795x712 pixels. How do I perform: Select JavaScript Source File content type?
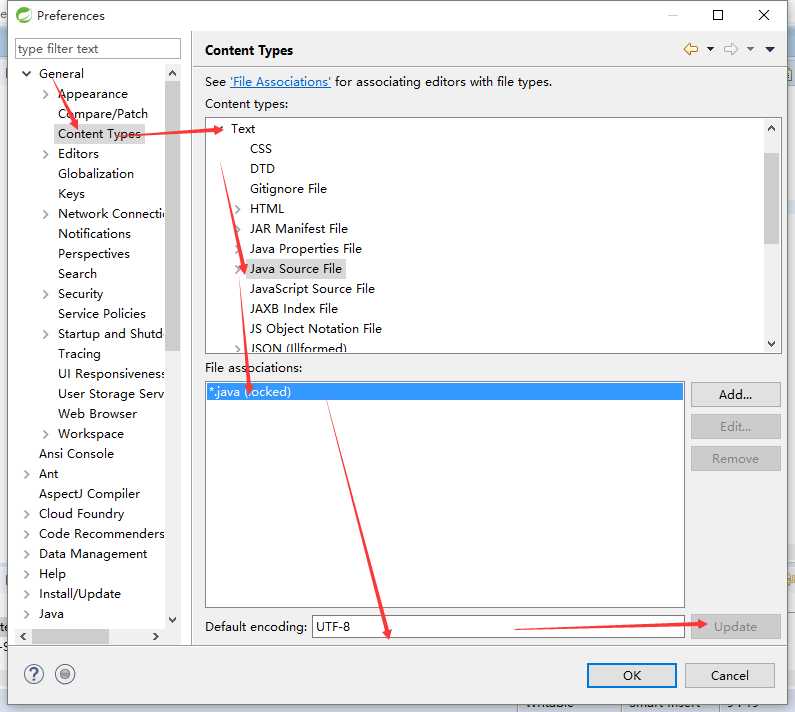[x=312, y=289]
